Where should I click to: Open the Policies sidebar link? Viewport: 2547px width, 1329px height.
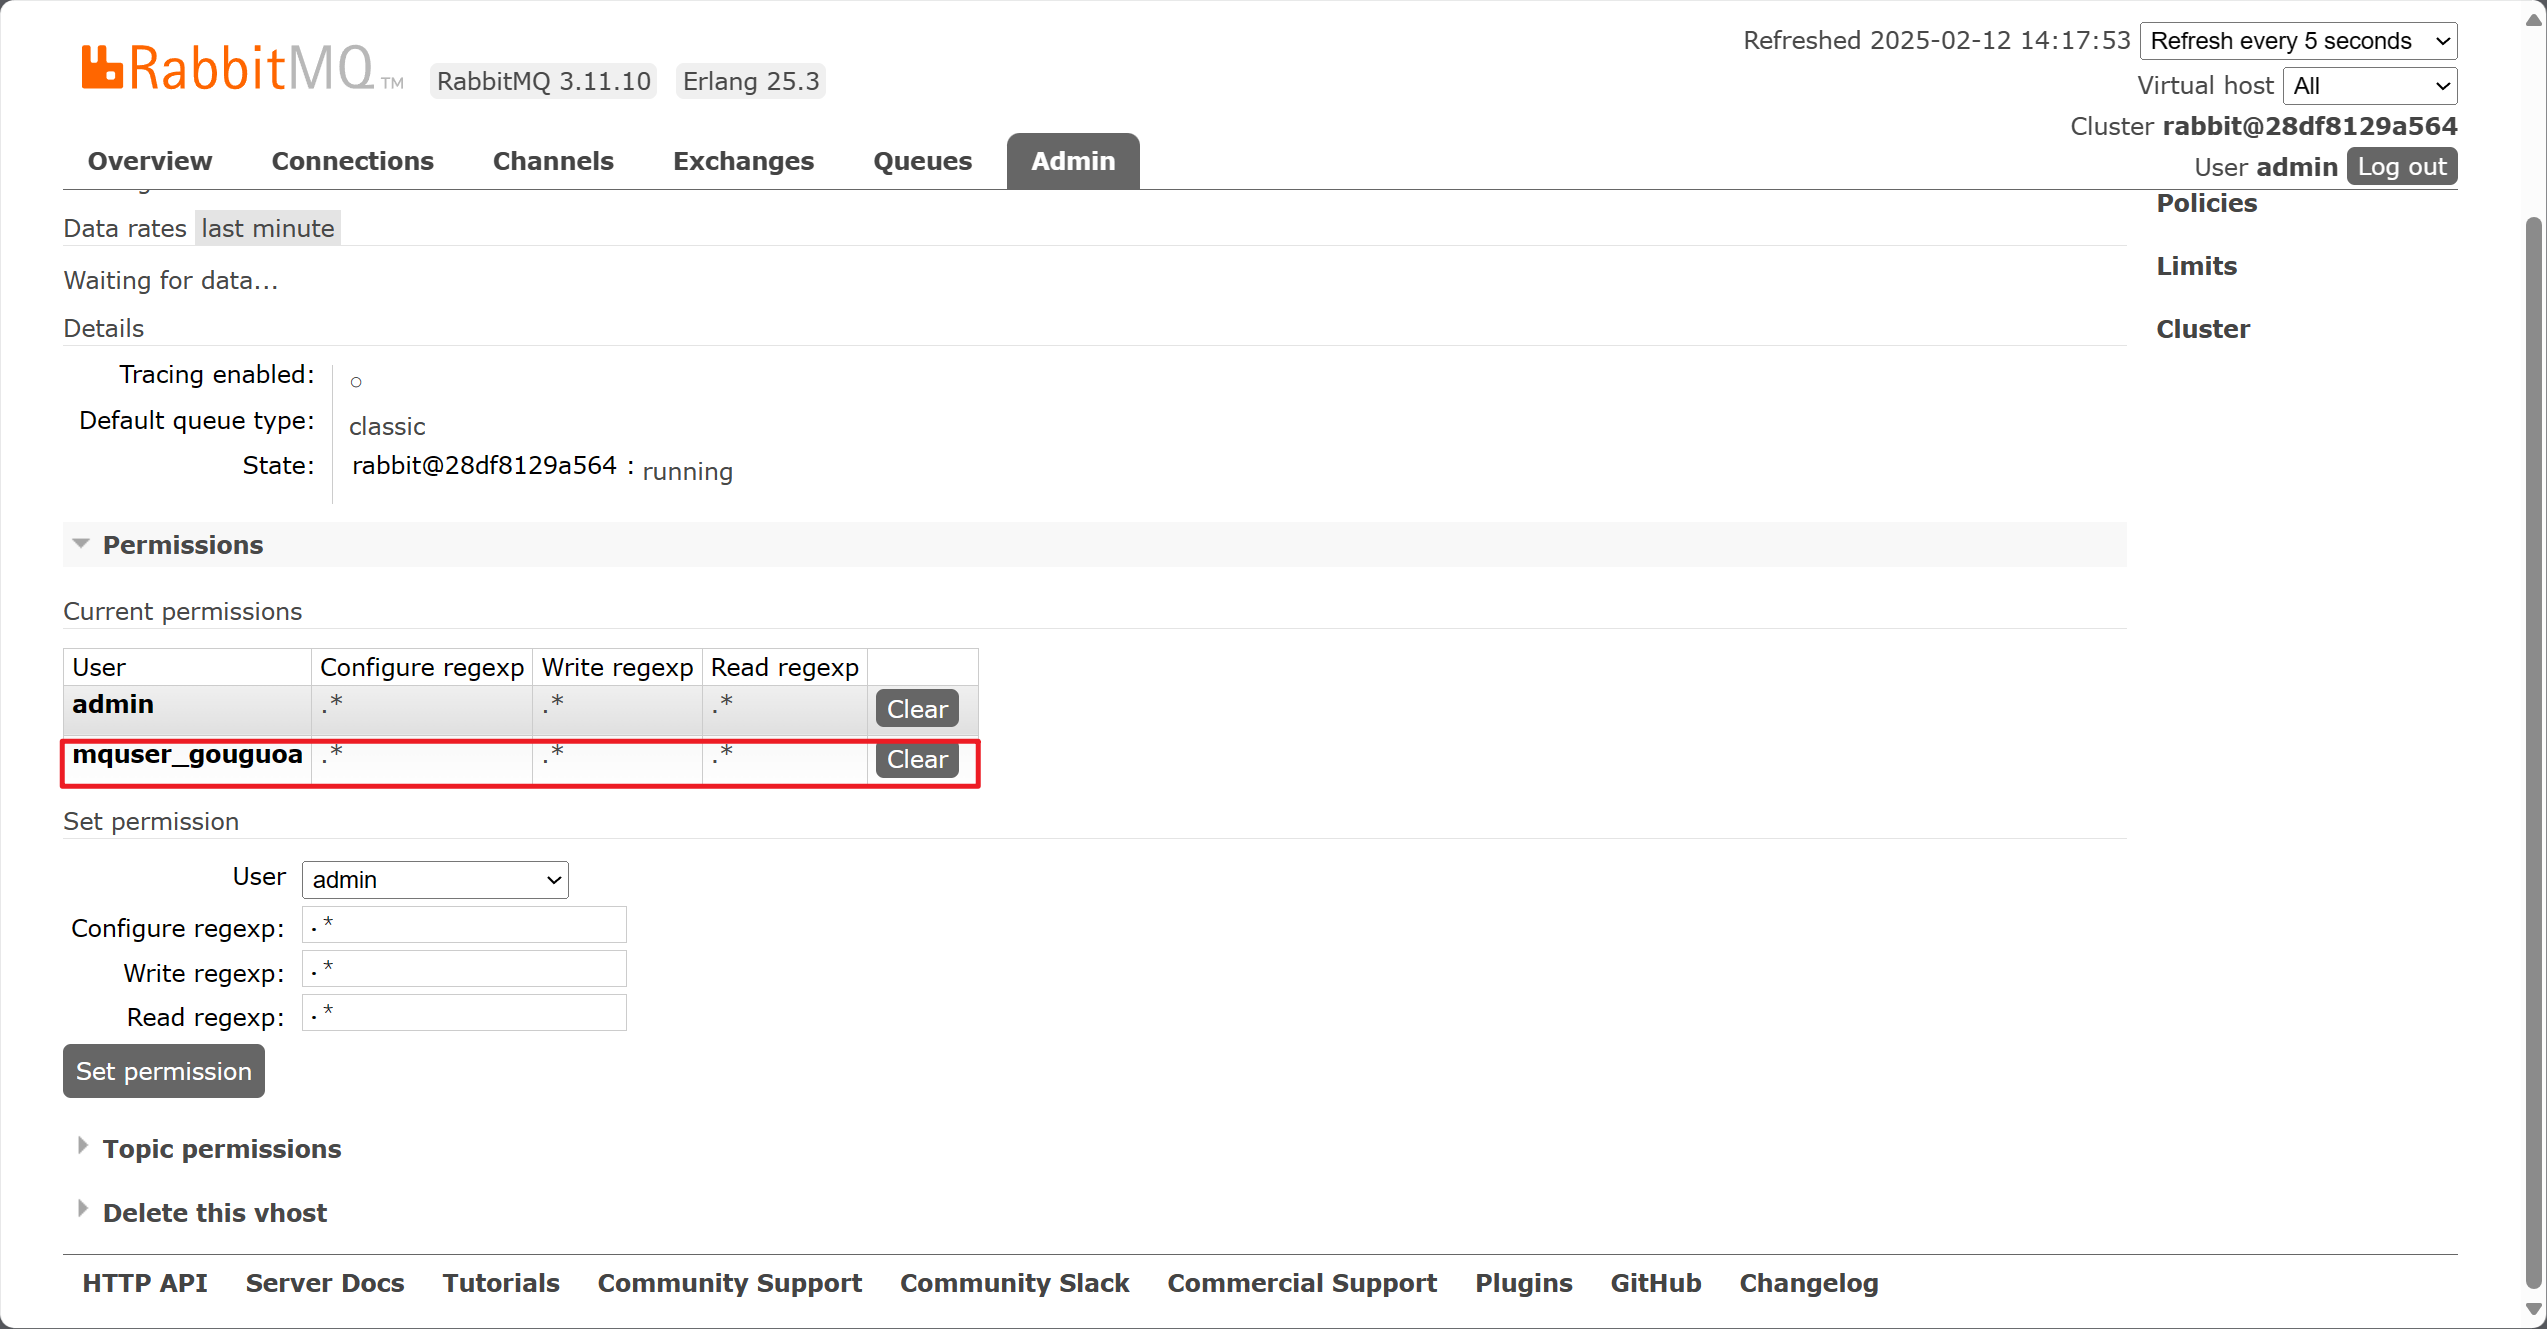(x=2206, y=204)
